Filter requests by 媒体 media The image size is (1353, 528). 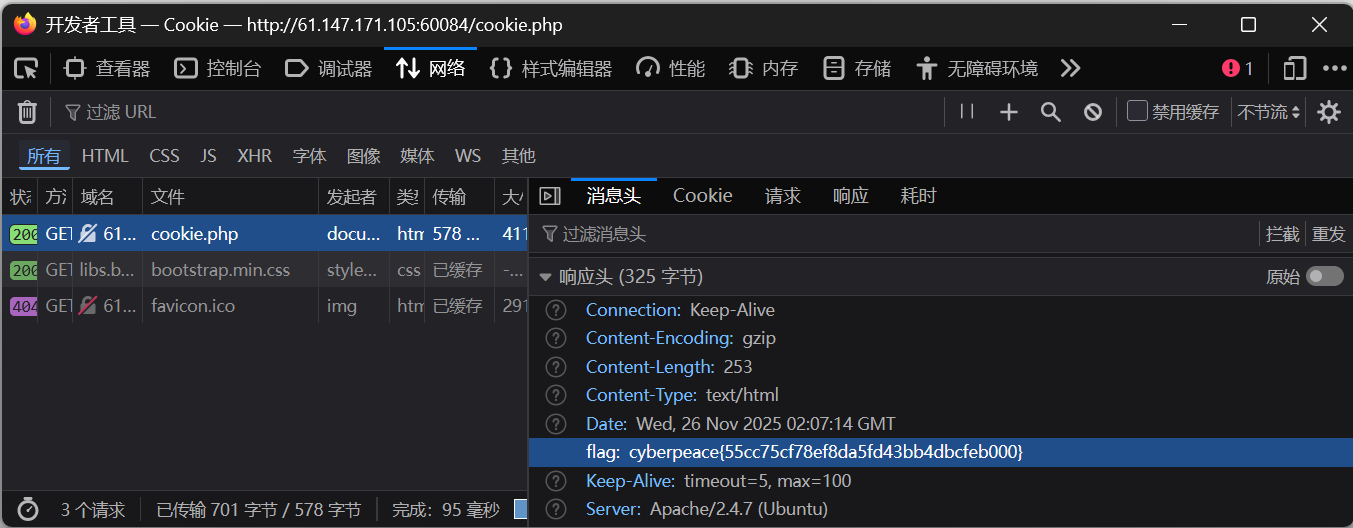[417, 156]
